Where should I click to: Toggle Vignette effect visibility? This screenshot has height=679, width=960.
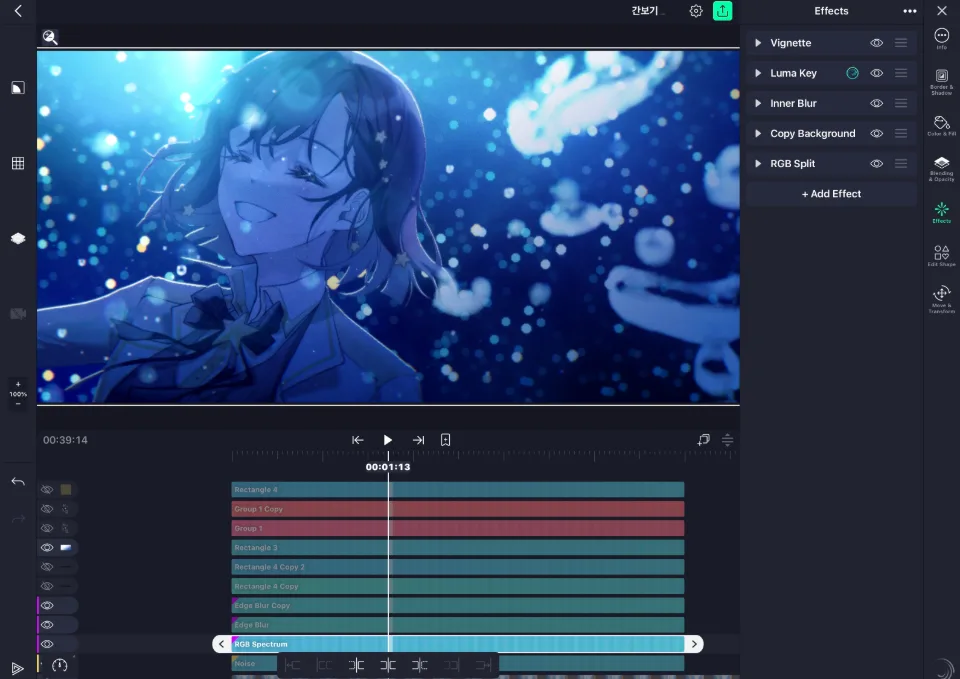click(877, 43)
